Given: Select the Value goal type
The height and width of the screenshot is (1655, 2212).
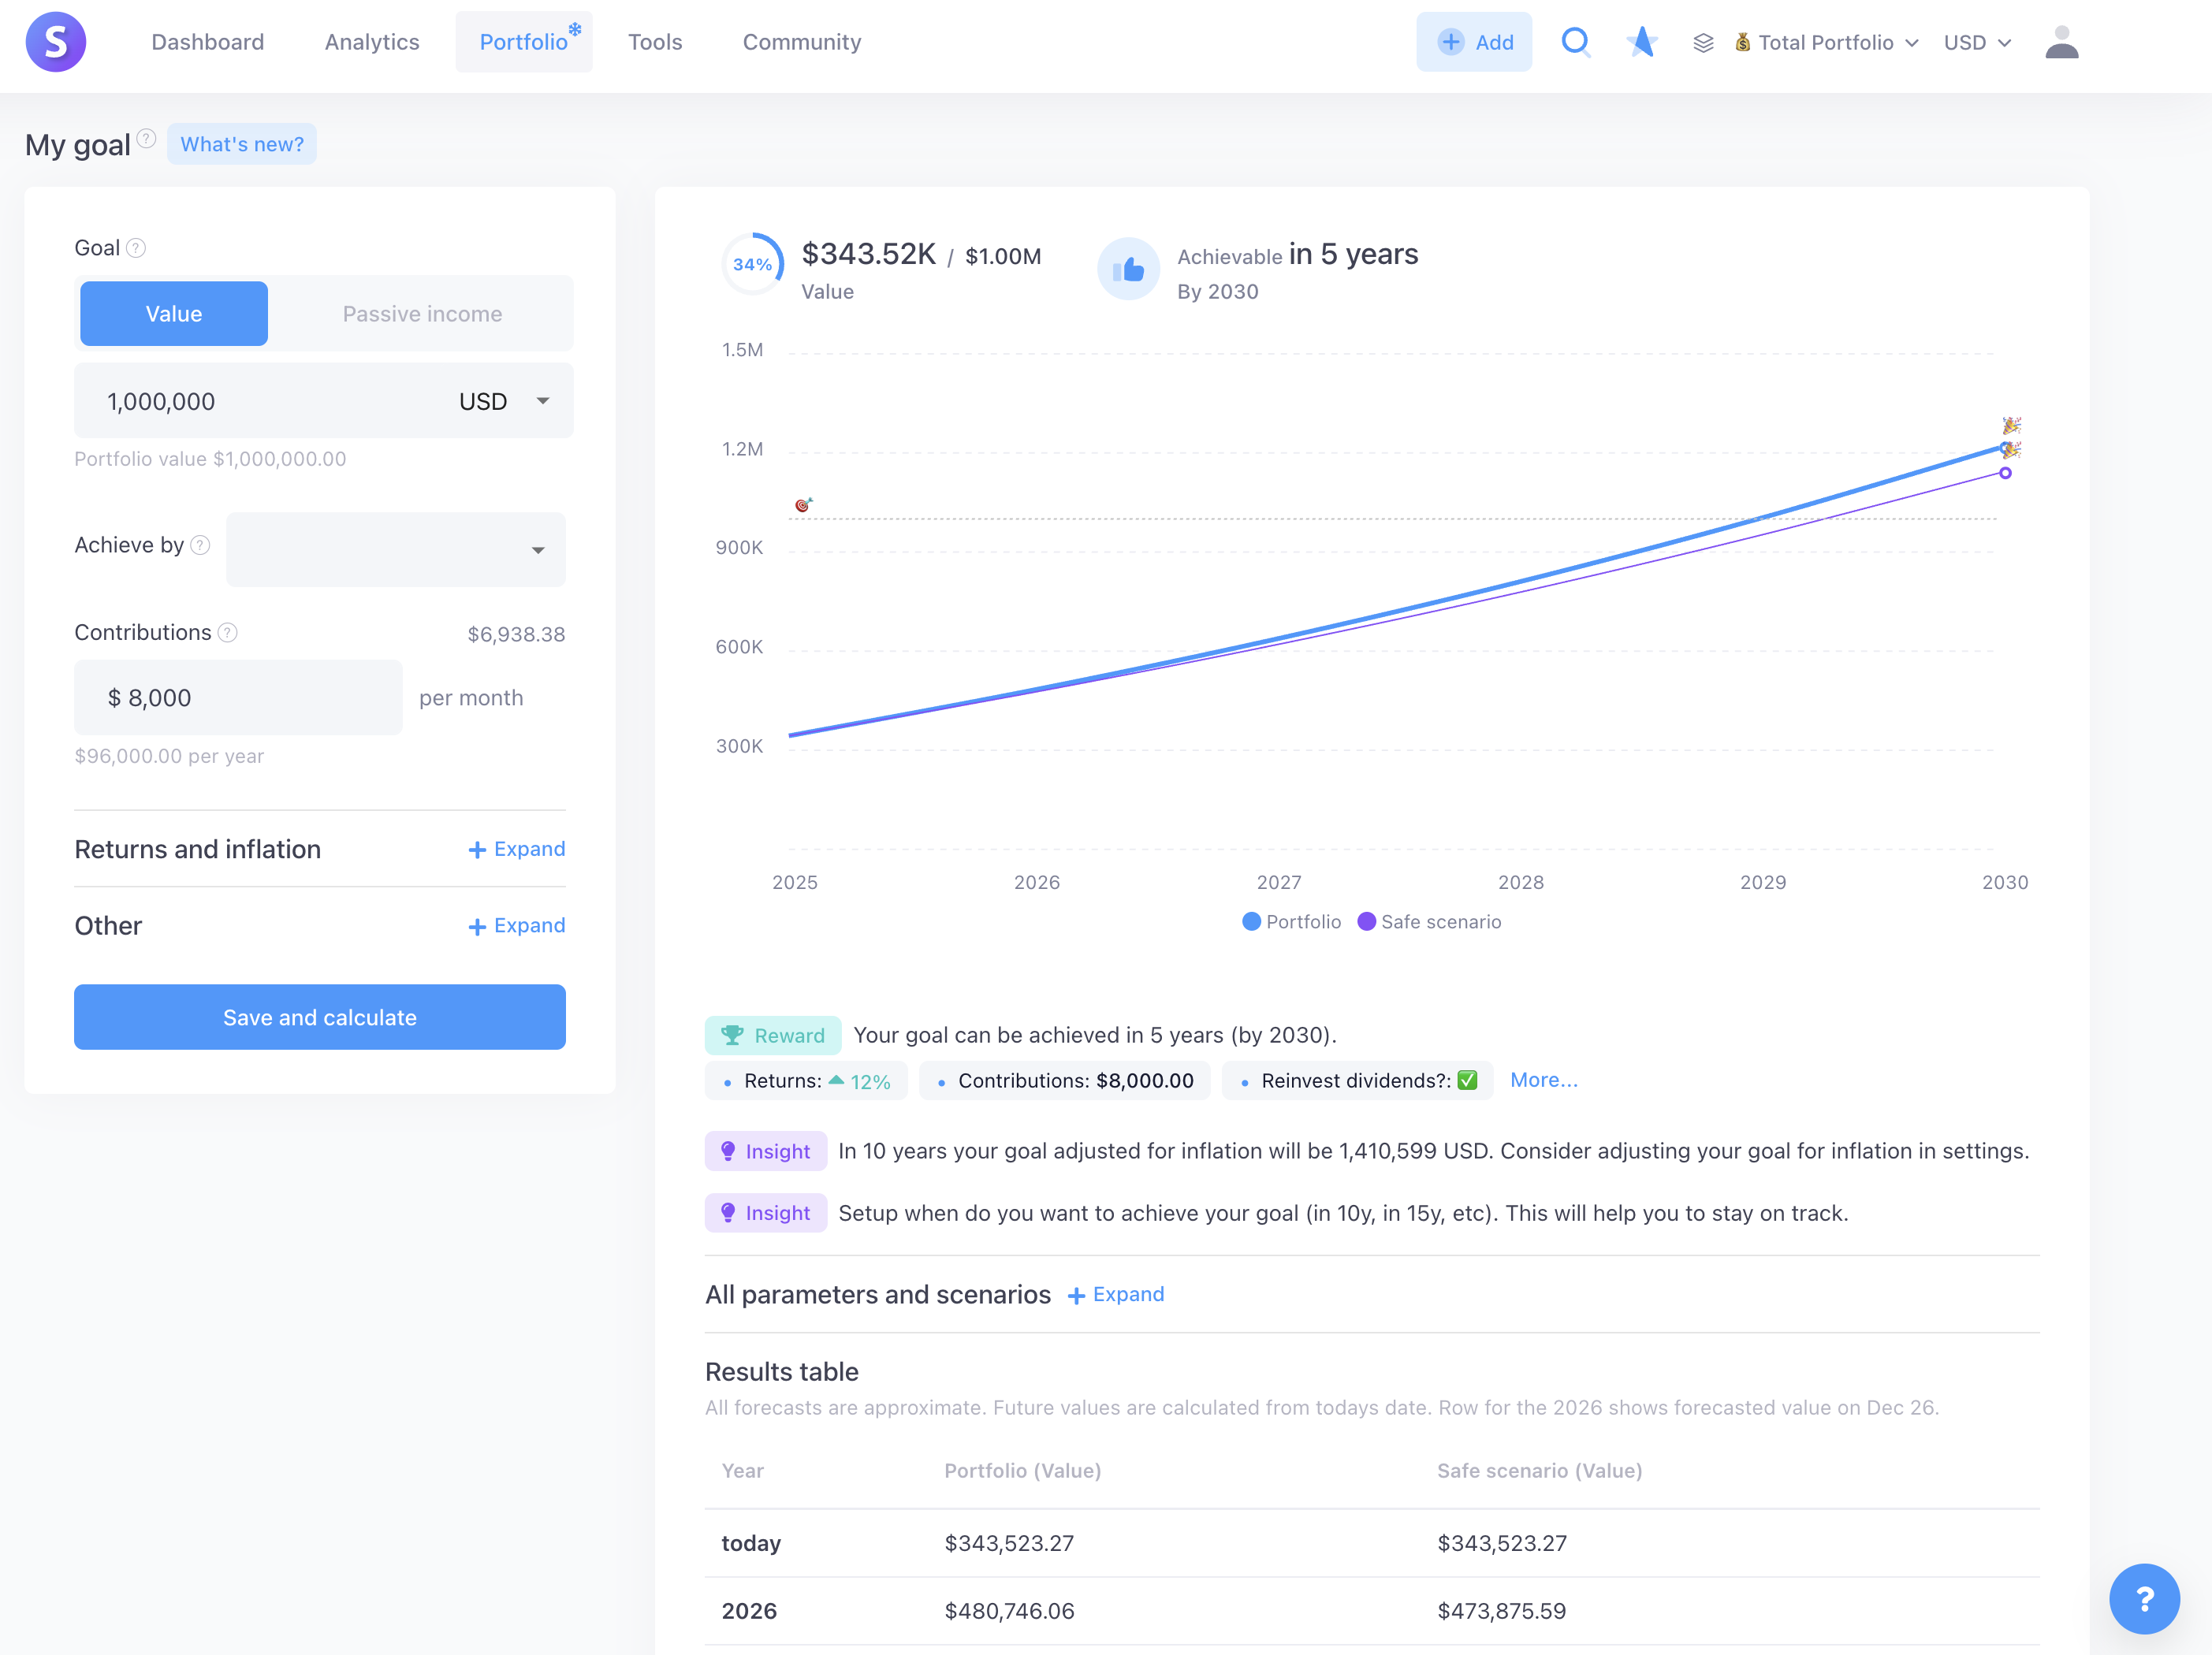Looking at the screenshot, I should pos(174,314).
